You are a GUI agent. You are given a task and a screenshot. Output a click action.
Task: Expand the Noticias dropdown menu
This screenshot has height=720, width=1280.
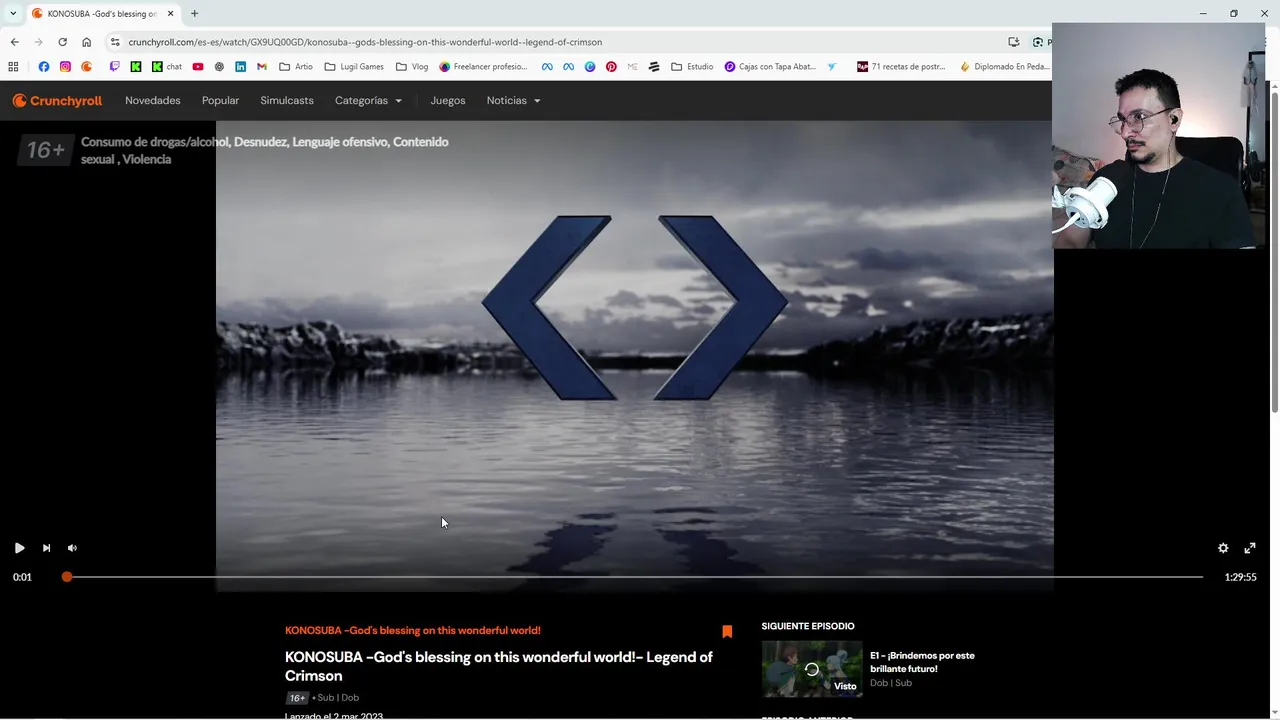coord(513,100)
